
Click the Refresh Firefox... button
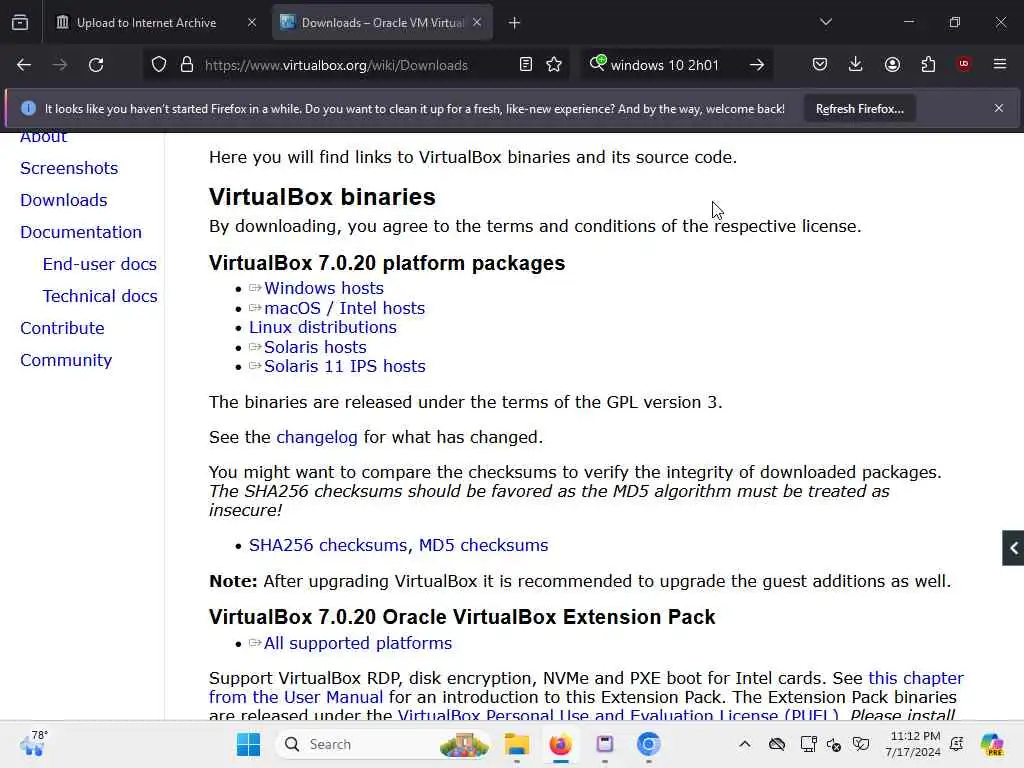pyautogui.click(x=859, y=108)
